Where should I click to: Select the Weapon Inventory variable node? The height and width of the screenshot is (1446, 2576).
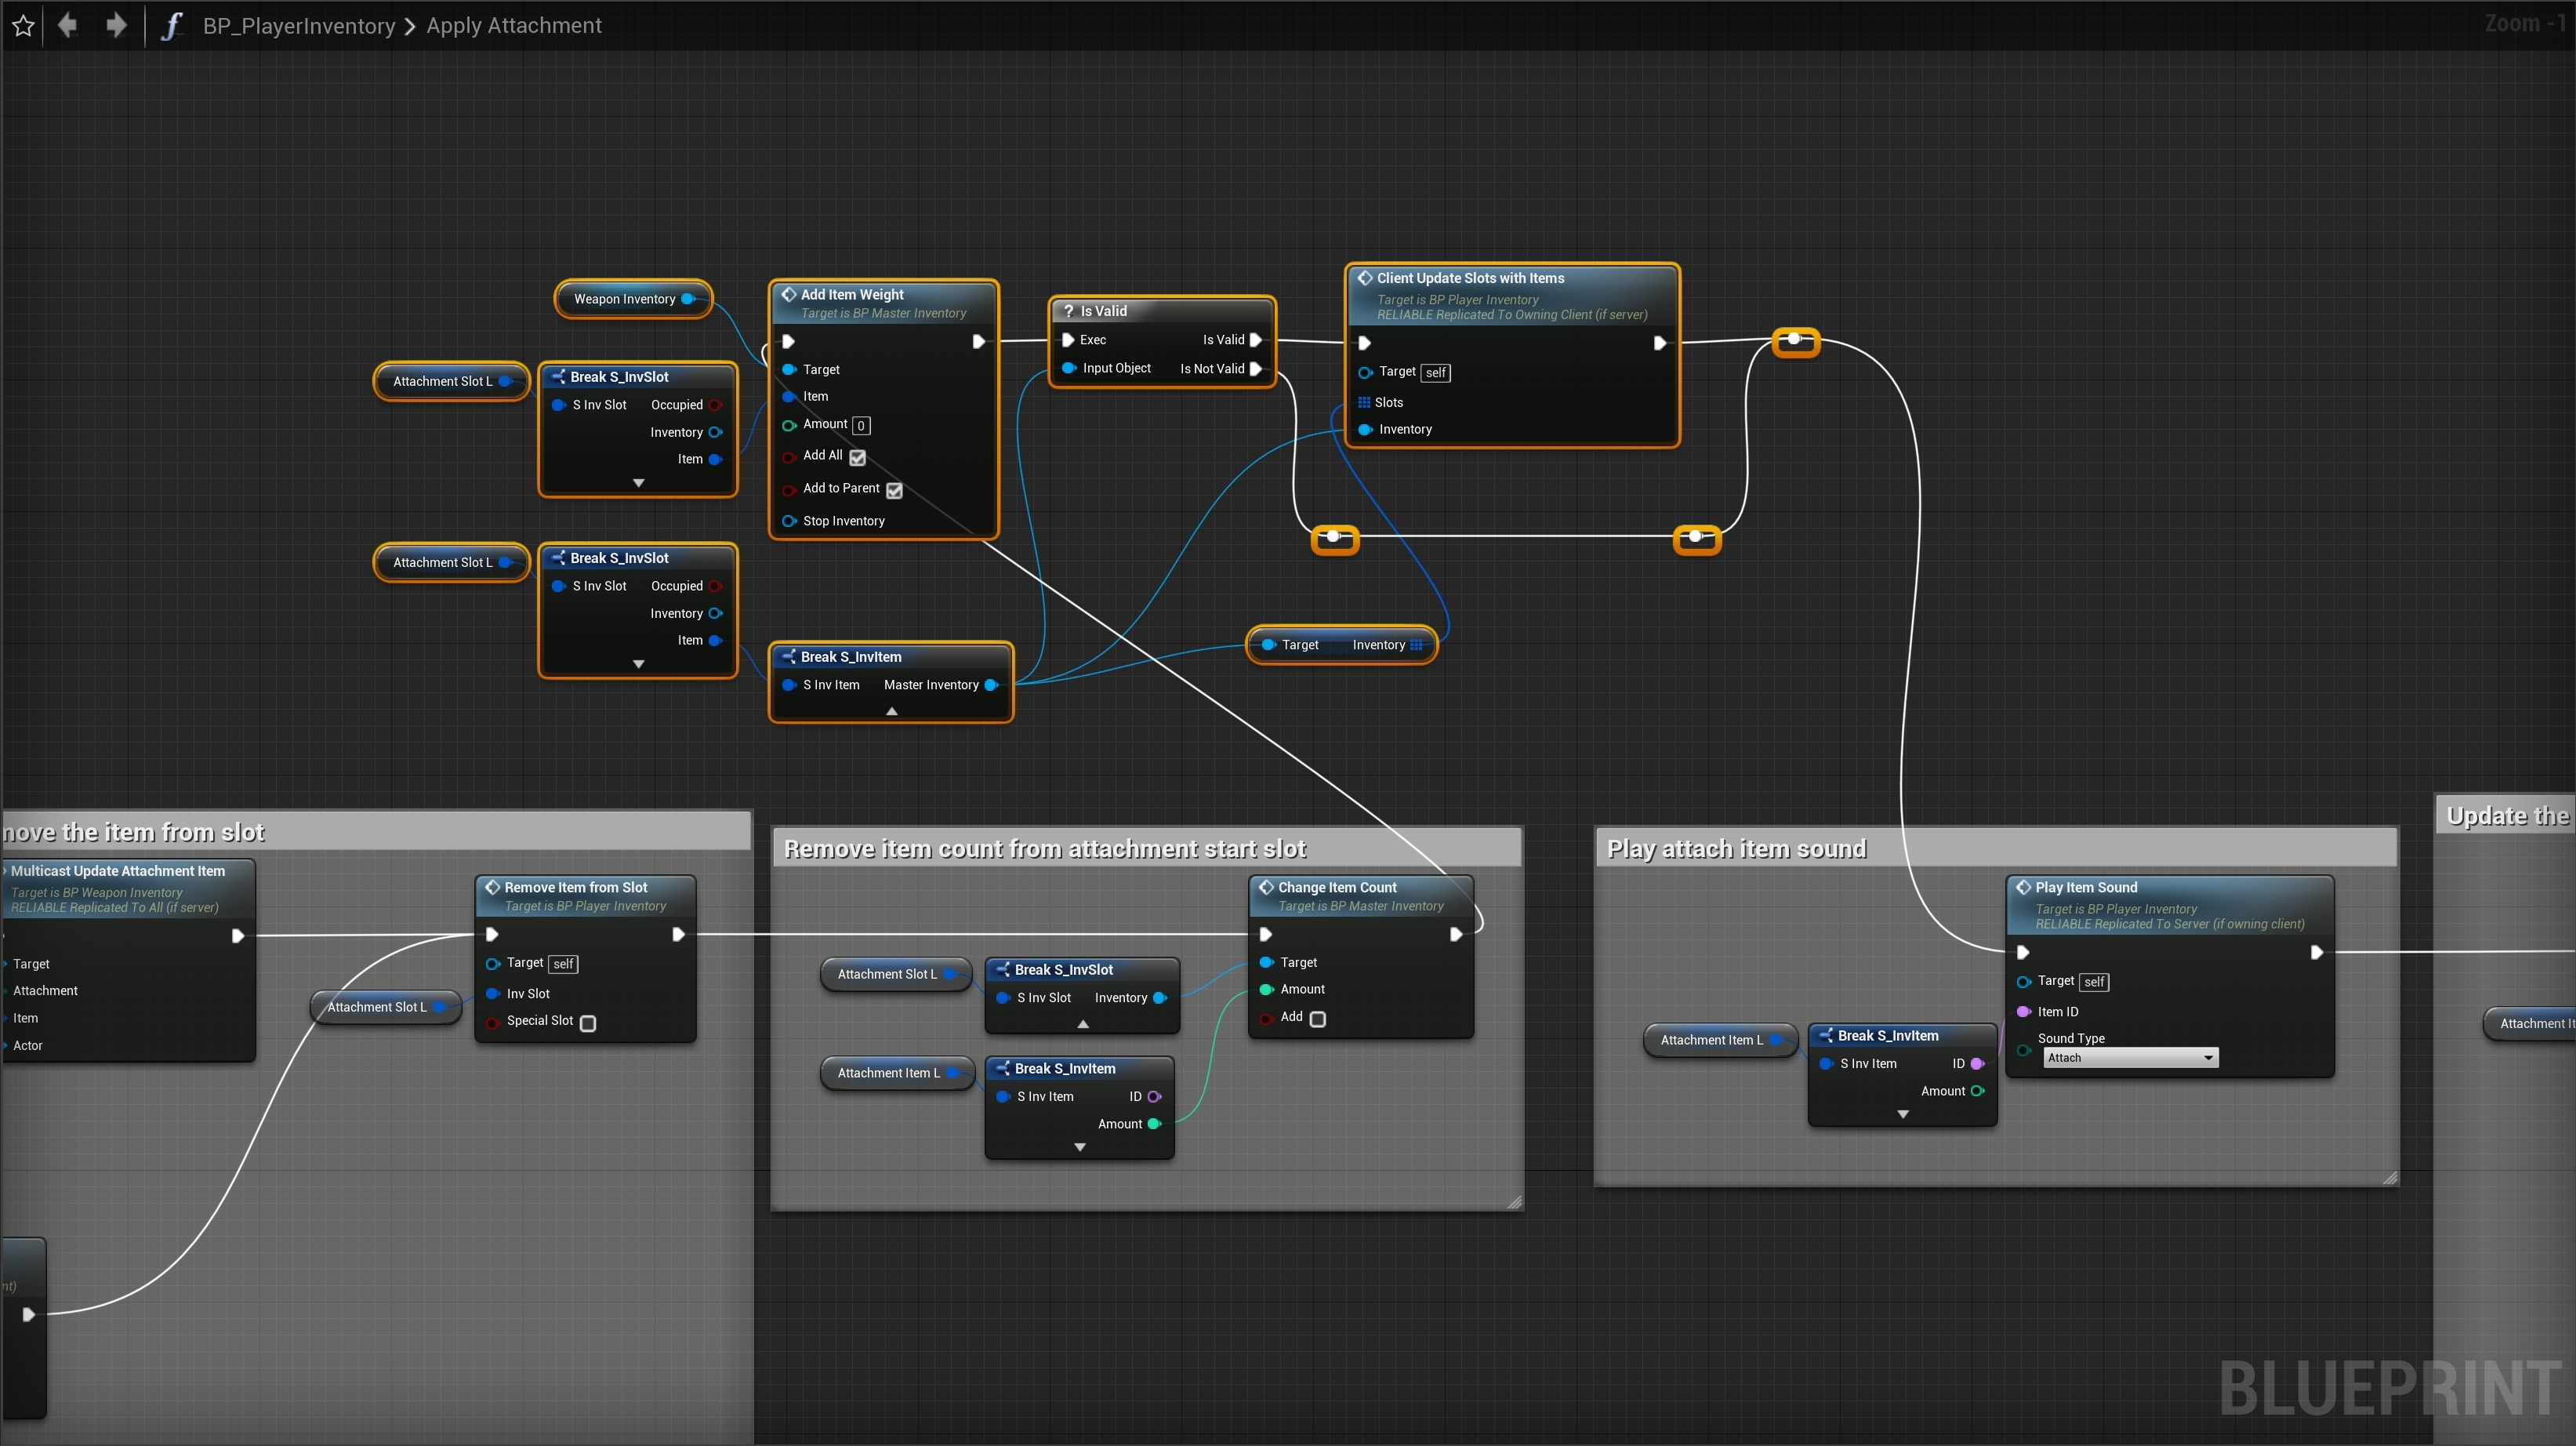[624, 299]
